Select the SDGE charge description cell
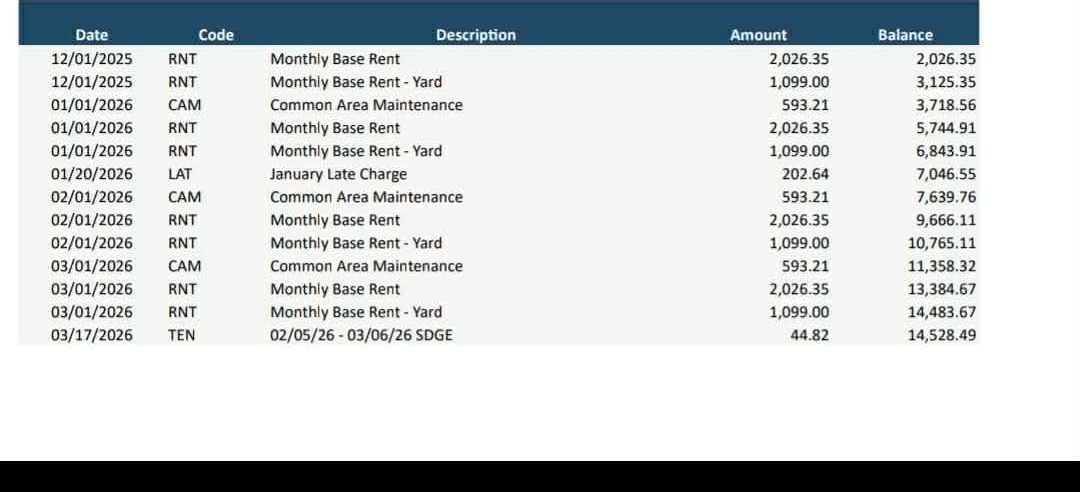 point(361,335)
